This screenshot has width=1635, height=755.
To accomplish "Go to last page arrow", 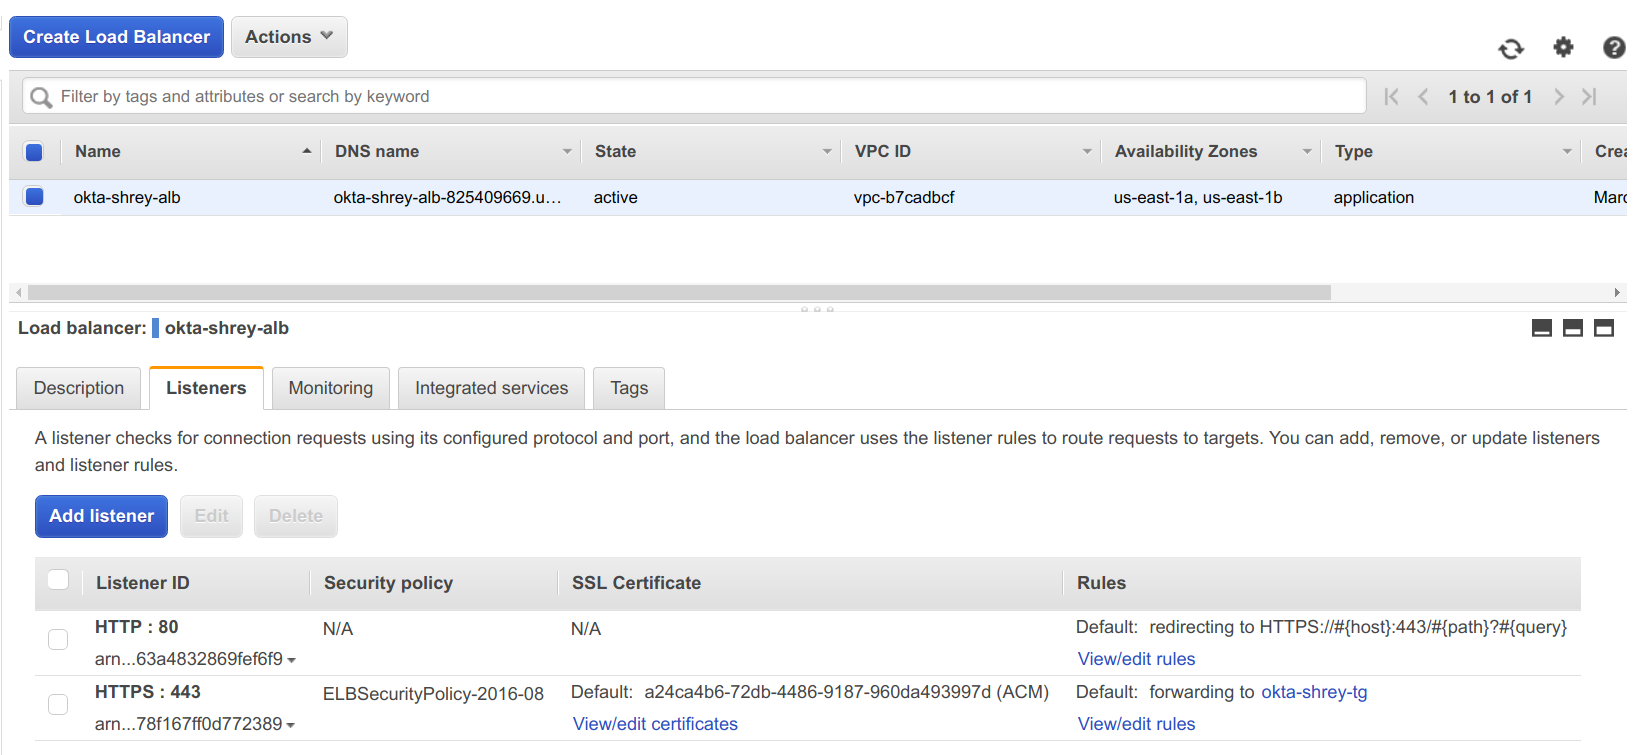I will [1589, 97].
